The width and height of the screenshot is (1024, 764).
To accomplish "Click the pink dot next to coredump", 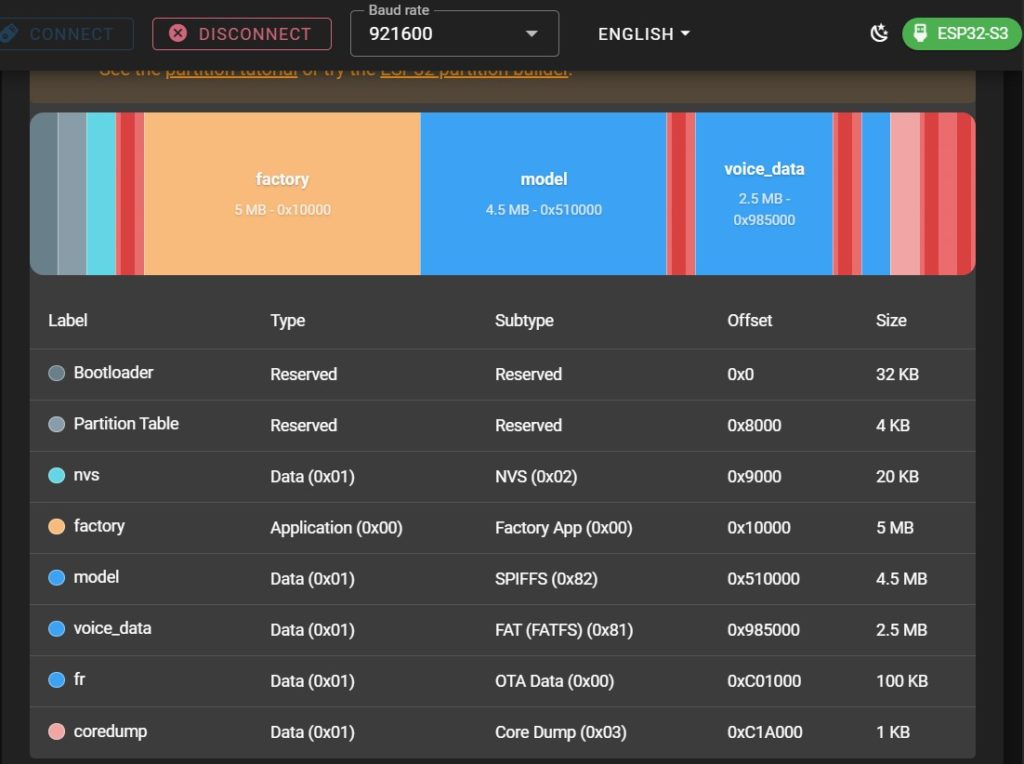I will pos(57,732).
